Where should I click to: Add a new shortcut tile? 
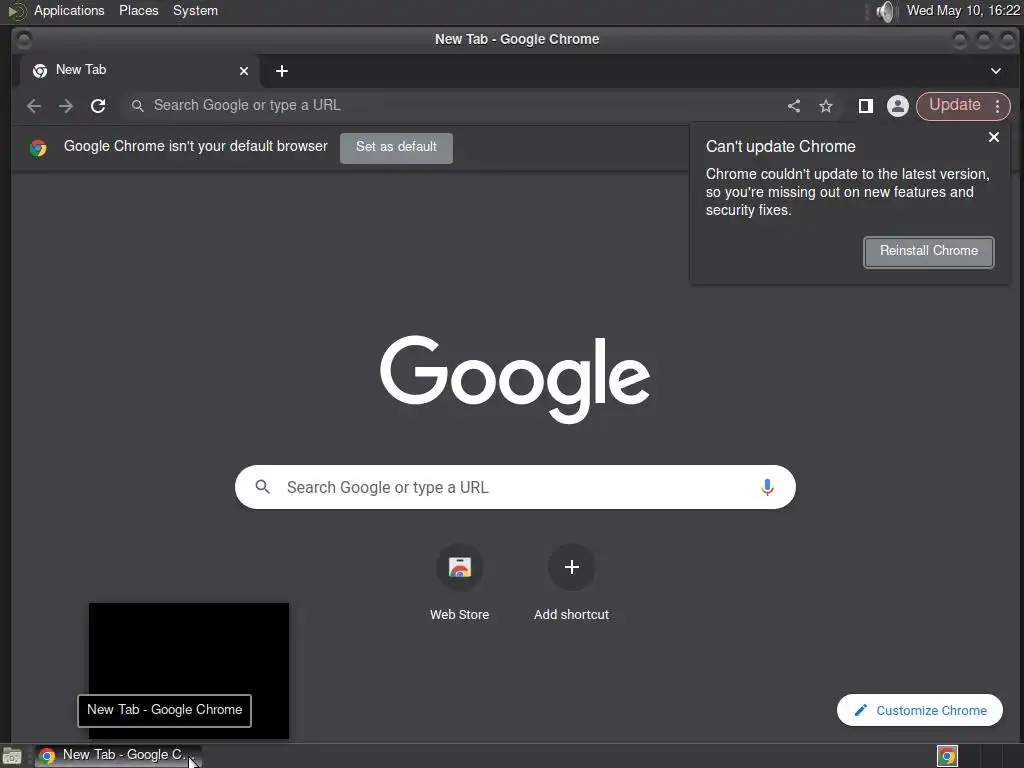pos(571,582)
